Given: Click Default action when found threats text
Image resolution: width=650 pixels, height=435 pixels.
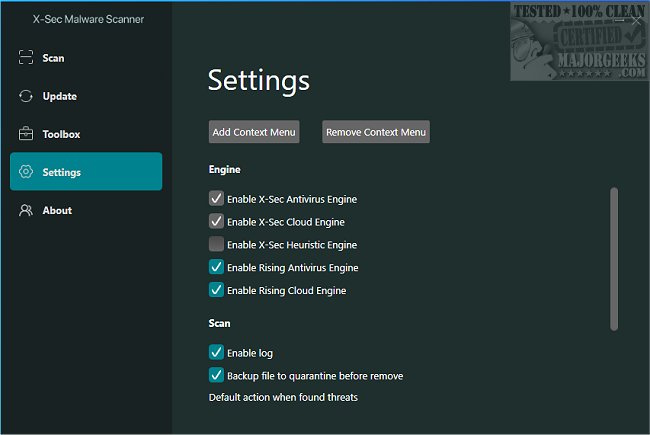Looking at the screenshot, I should [283, 397].
